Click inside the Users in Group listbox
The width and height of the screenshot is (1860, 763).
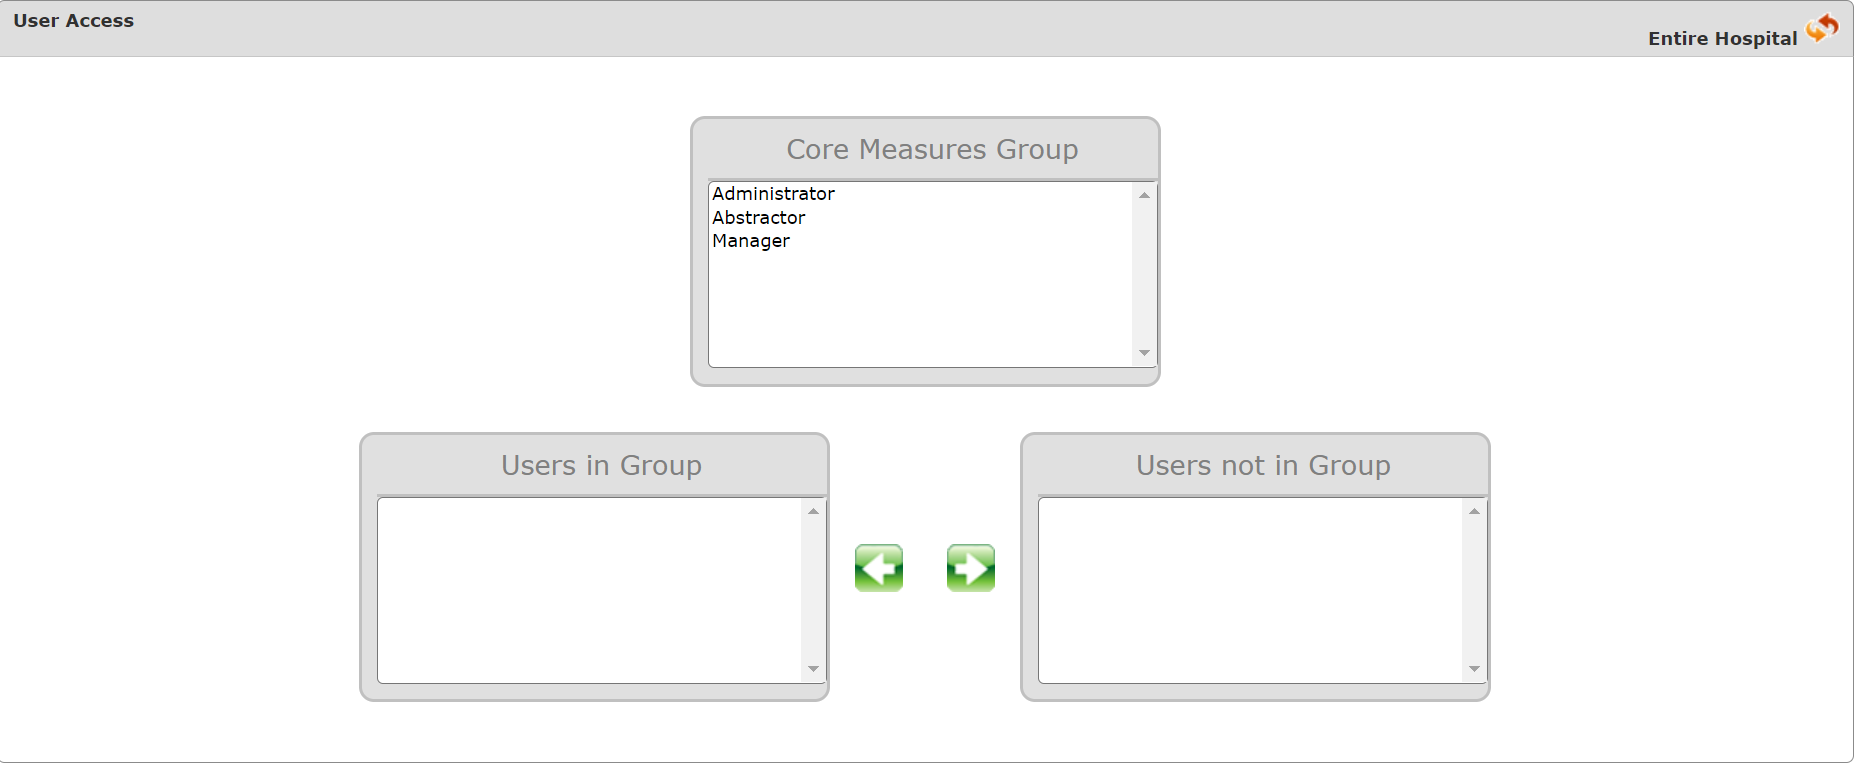[x=590, y=590]
